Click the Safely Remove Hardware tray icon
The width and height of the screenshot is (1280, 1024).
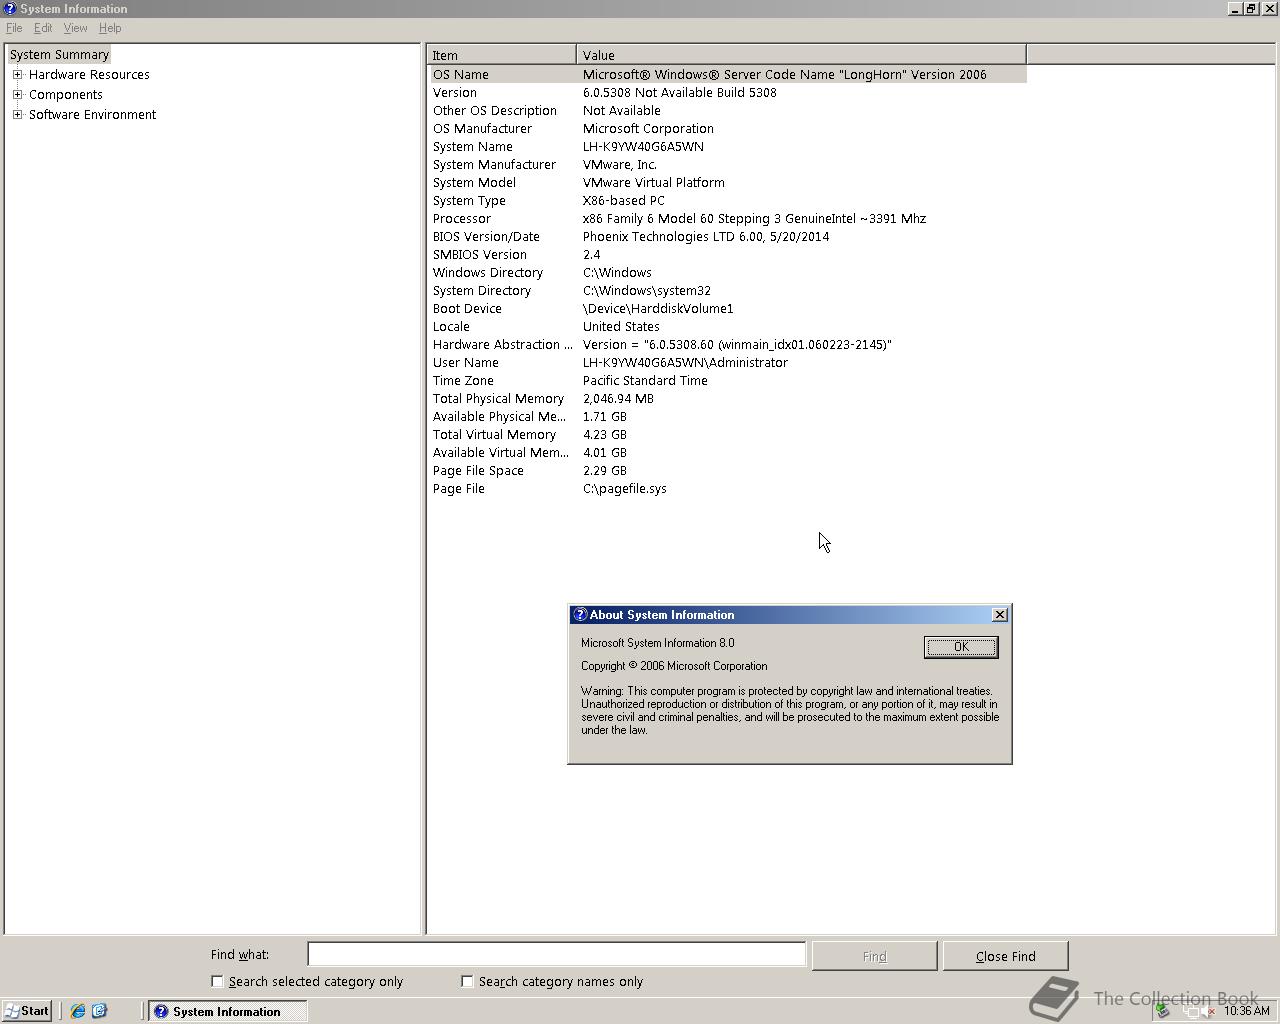[1162, 1011]
